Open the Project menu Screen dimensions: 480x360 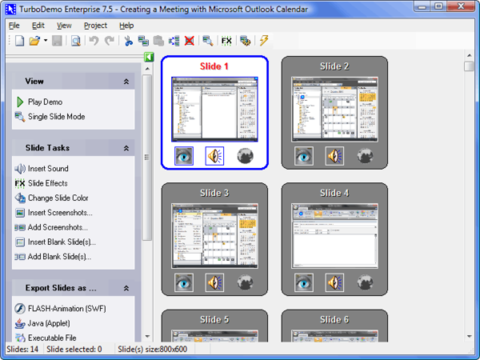tap(95, 26)
